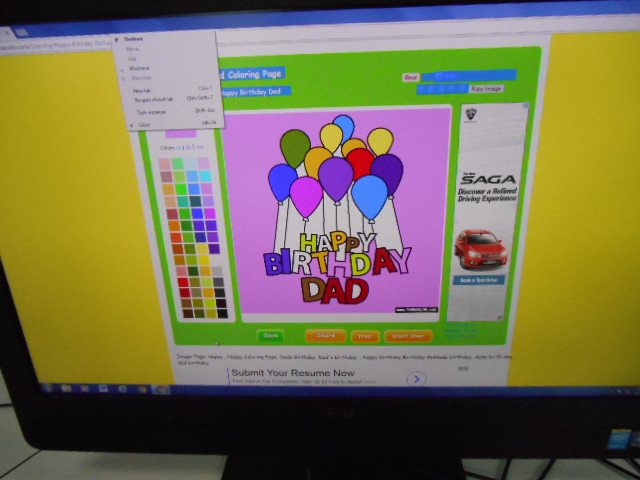Click the orange Print button
The width and height of the screenshot is (640, 480).
[365, 337]
